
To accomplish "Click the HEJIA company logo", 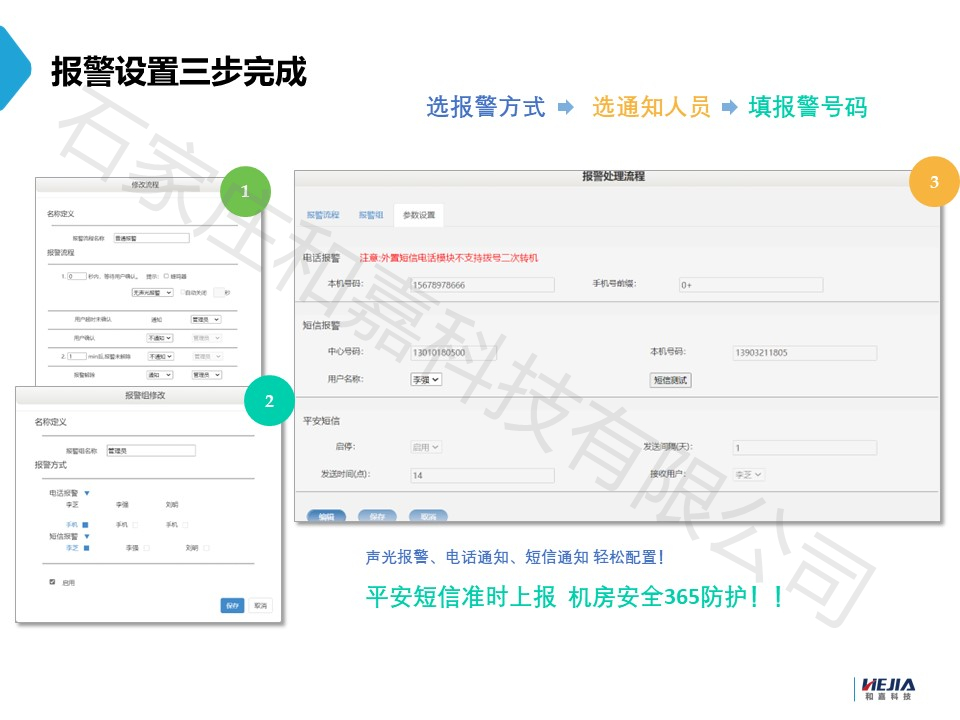I will (x=883, y=689).
